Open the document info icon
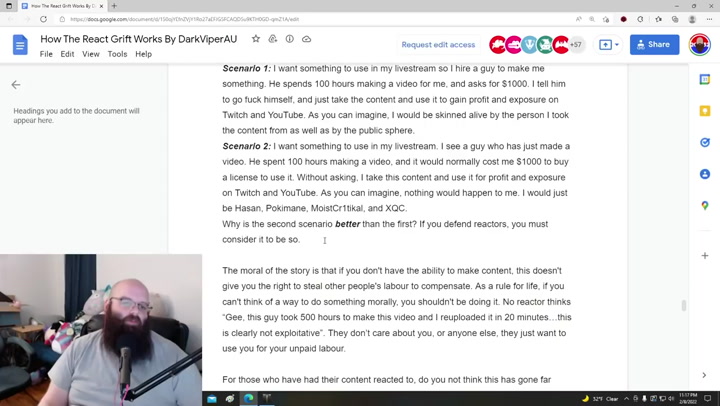The image size is (720, 406). [289, 39]
